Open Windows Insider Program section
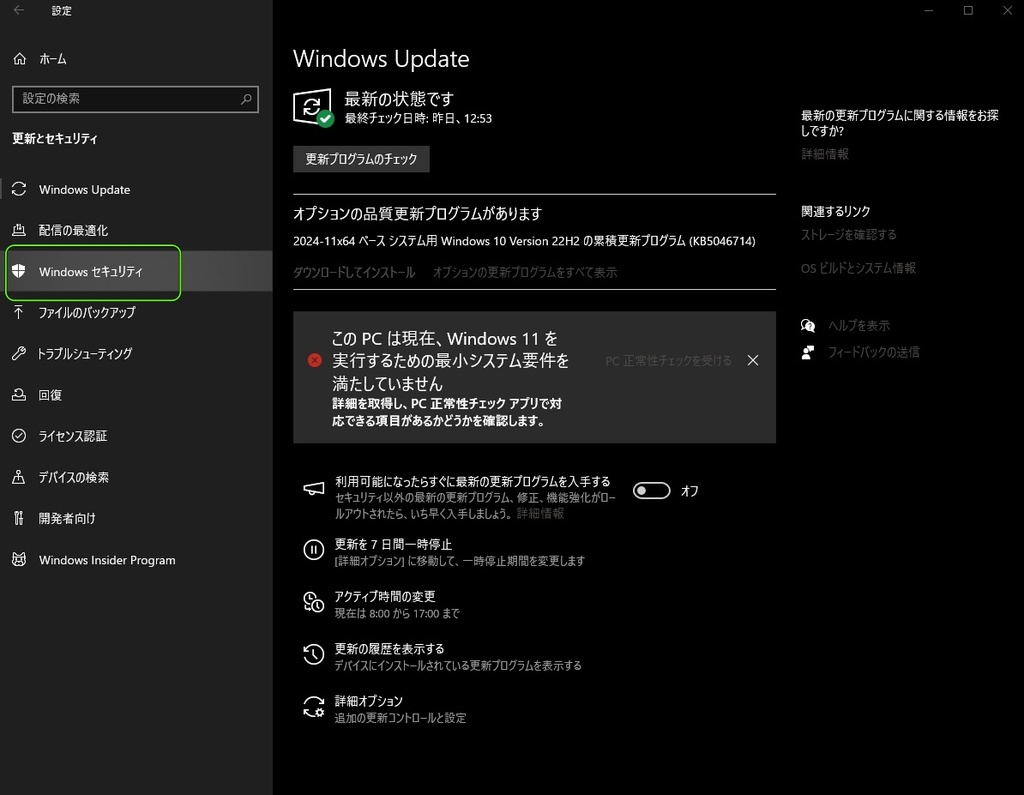1024x795 pixels. 136,560
